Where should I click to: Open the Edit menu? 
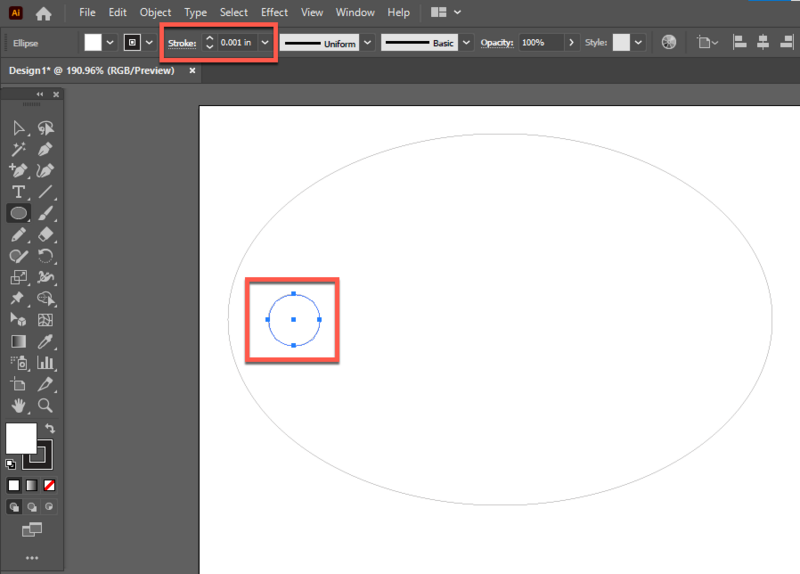pos(117,12)
